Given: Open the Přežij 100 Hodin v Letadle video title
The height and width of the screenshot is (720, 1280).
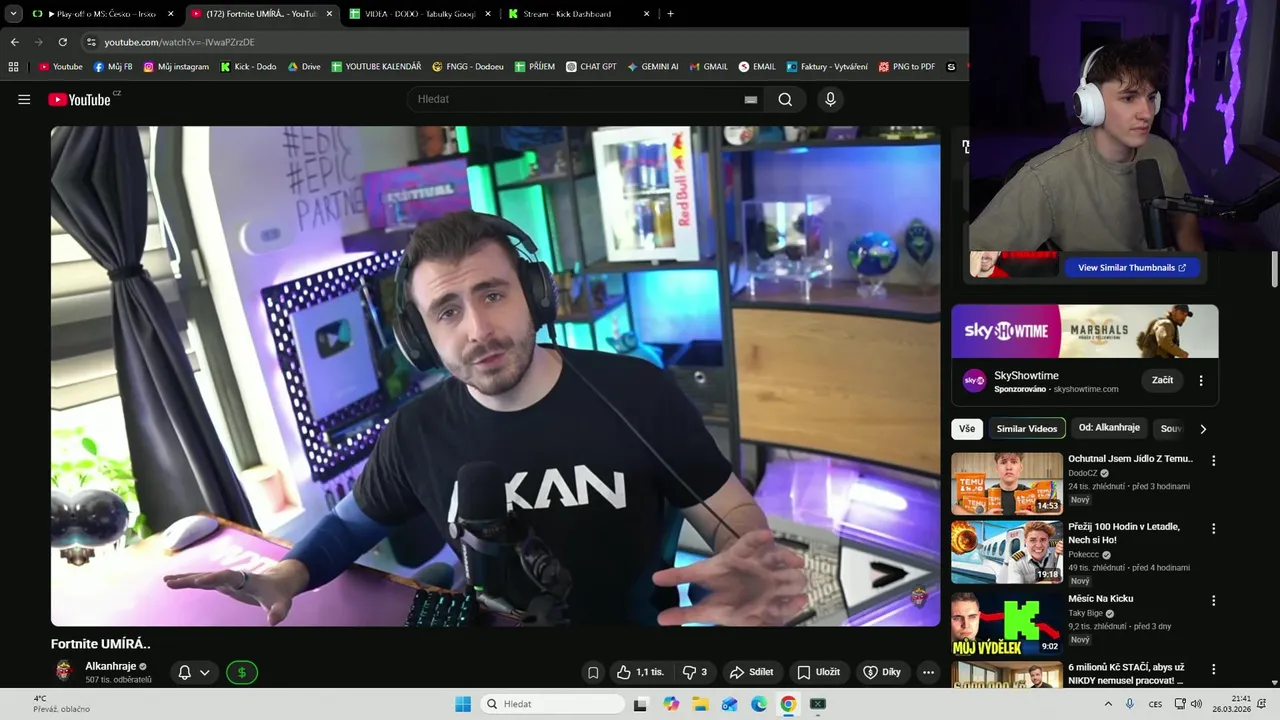Looking at the screenshot, I should click(x=1124, y=533).
